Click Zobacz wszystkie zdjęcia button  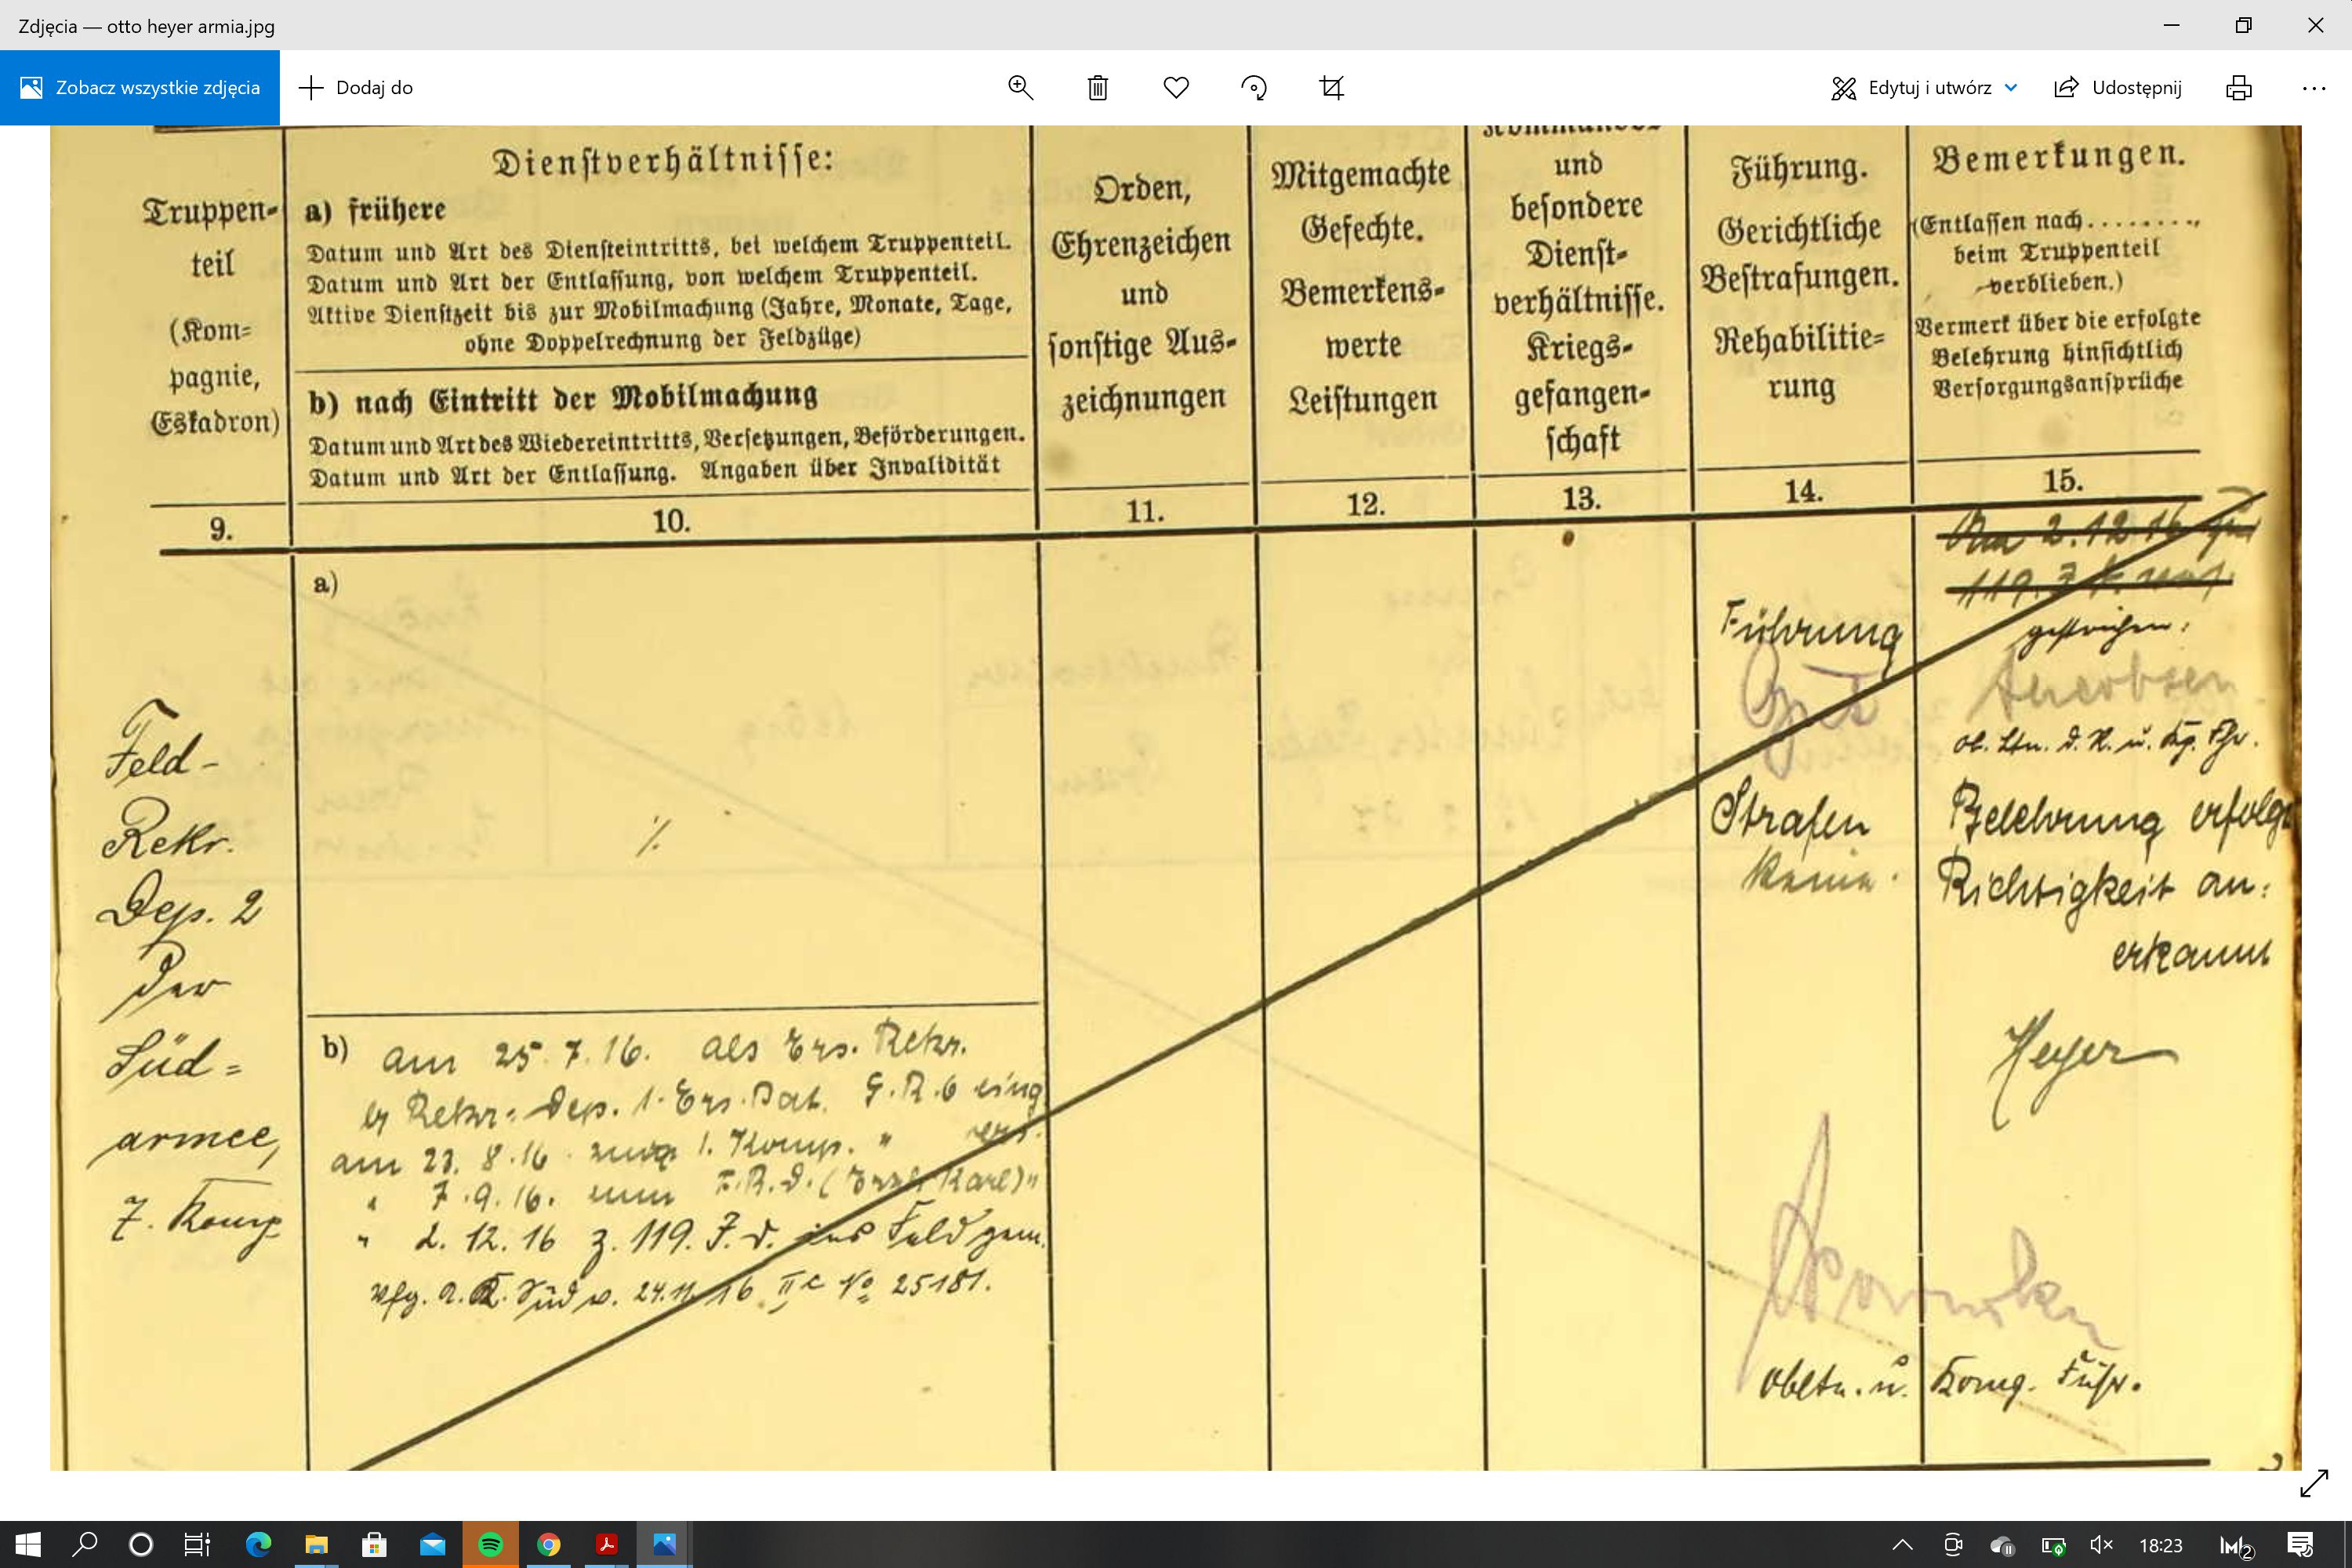tap(140, 88)
